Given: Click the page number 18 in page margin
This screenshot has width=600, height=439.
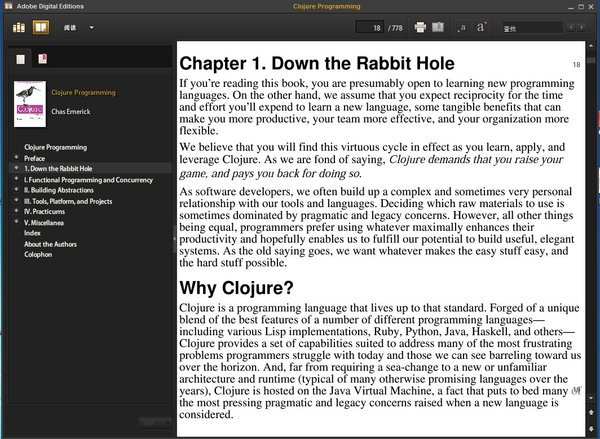Looking at the screenshot, I should tap(577, 65).
